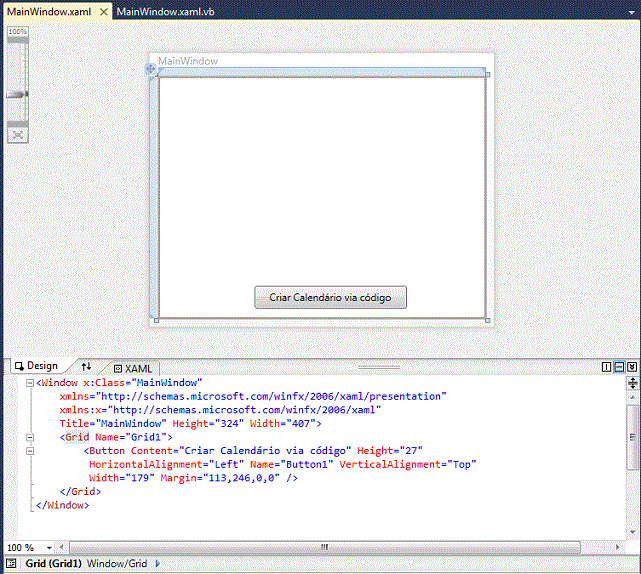This screenshot has height=574, width=641.
Task: Click the Height="324" attribute in XAML
Action: point(208,424)
